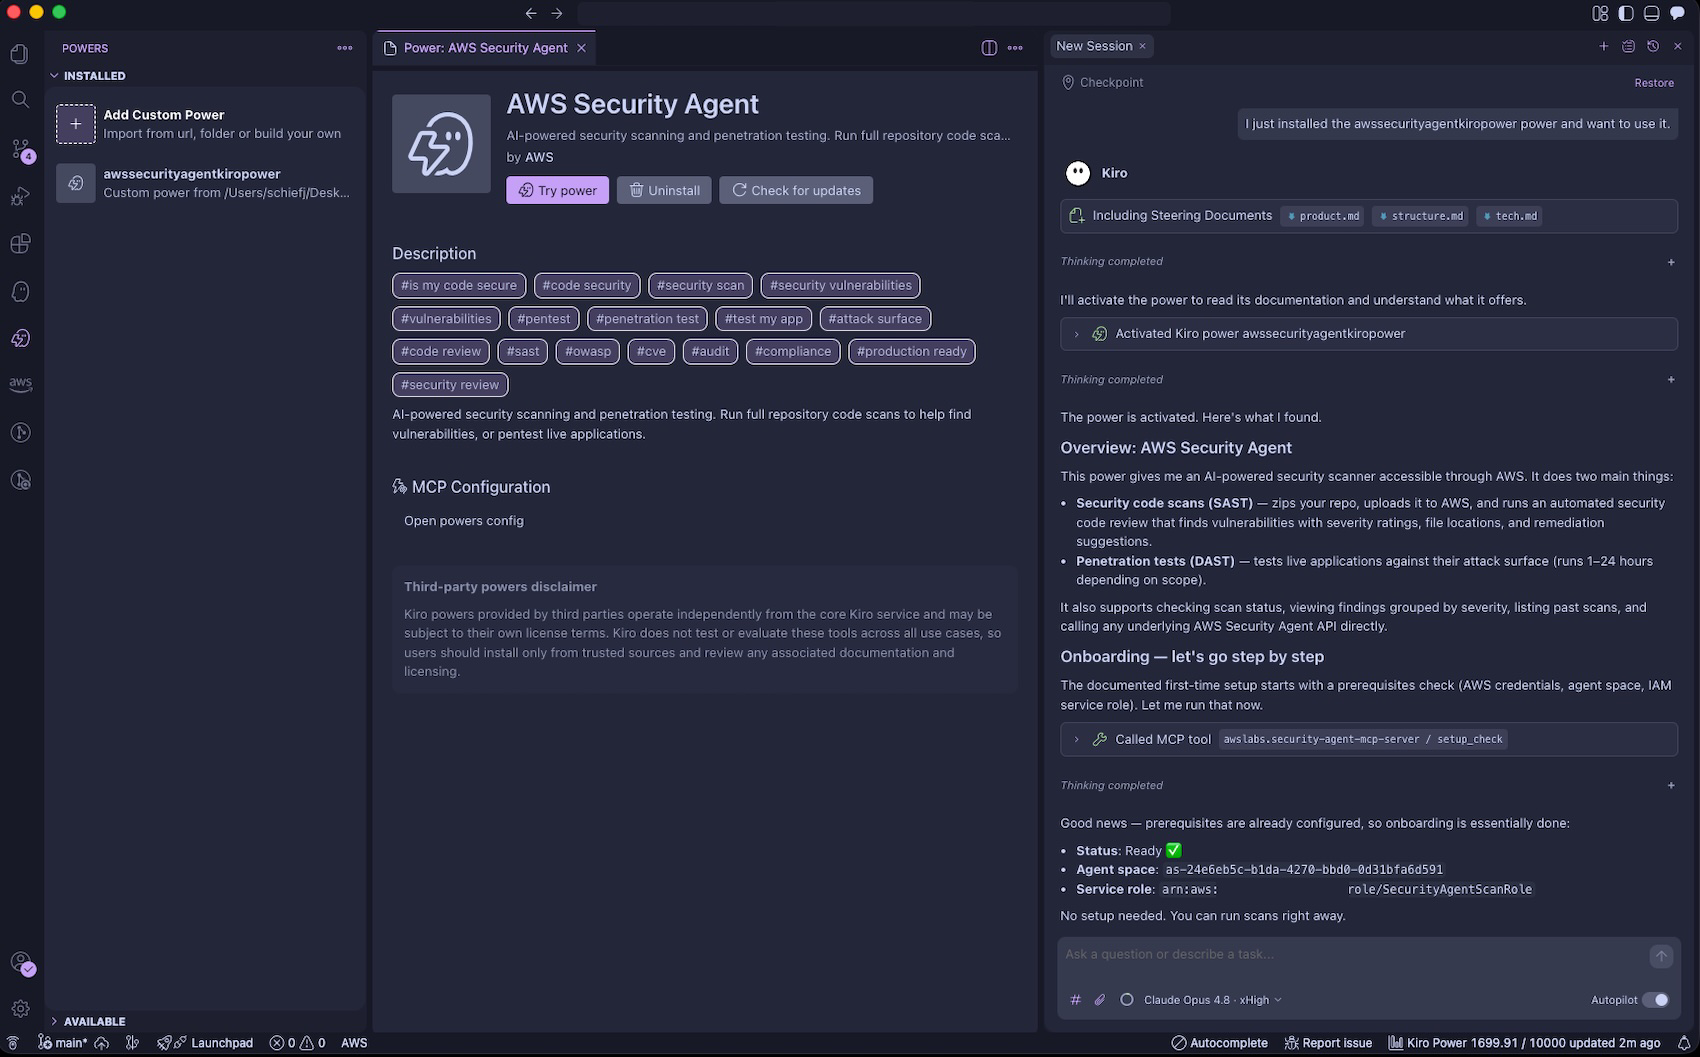Open the Extensions view
Screen dimensions: 1700x1057
point(20,244)
